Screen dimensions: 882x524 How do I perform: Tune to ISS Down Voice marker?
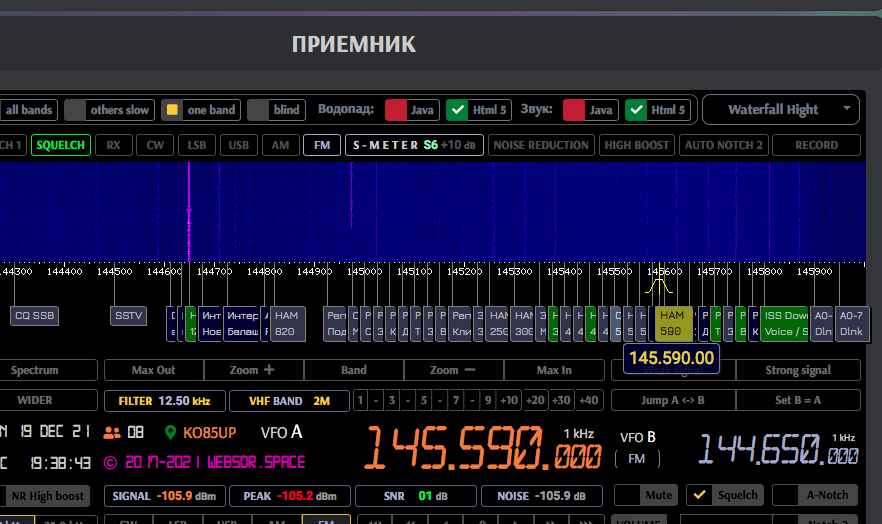click(786, 322)
